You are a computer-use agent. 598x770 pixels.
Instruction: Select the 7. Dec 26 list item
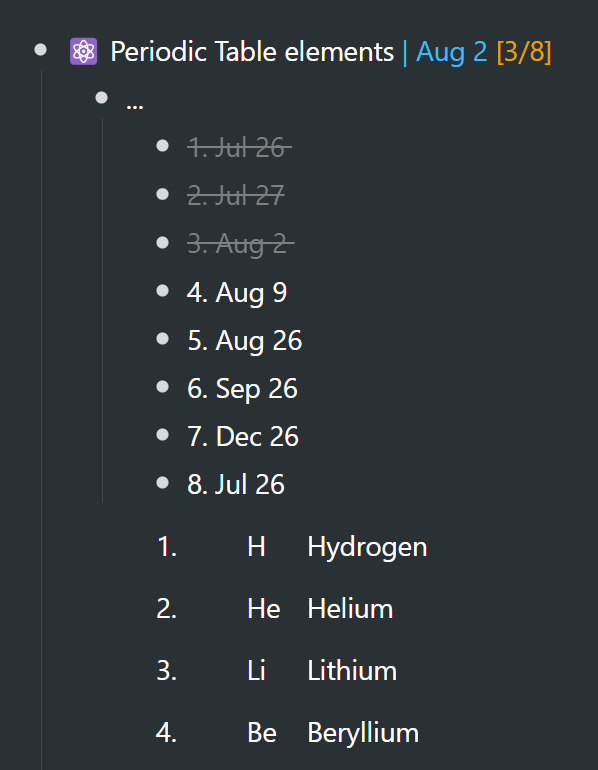pyautogui.click(x=243, y=437)
